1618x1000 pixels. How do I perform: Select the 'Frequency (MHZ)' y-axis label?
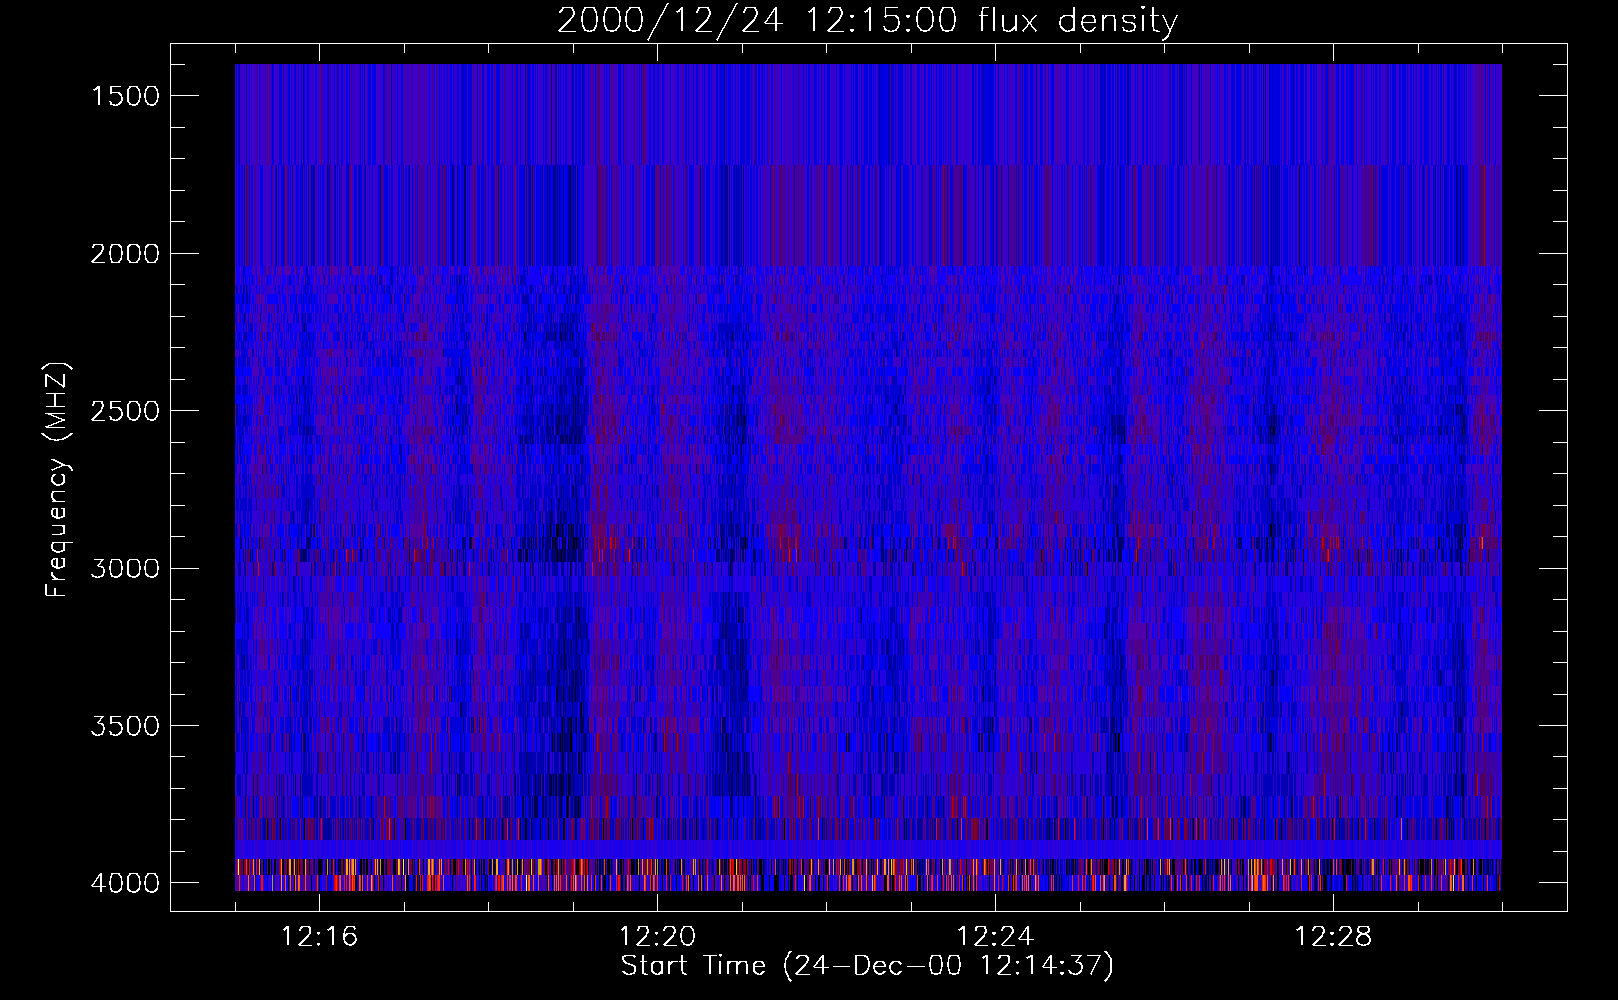tap(58, 480)
